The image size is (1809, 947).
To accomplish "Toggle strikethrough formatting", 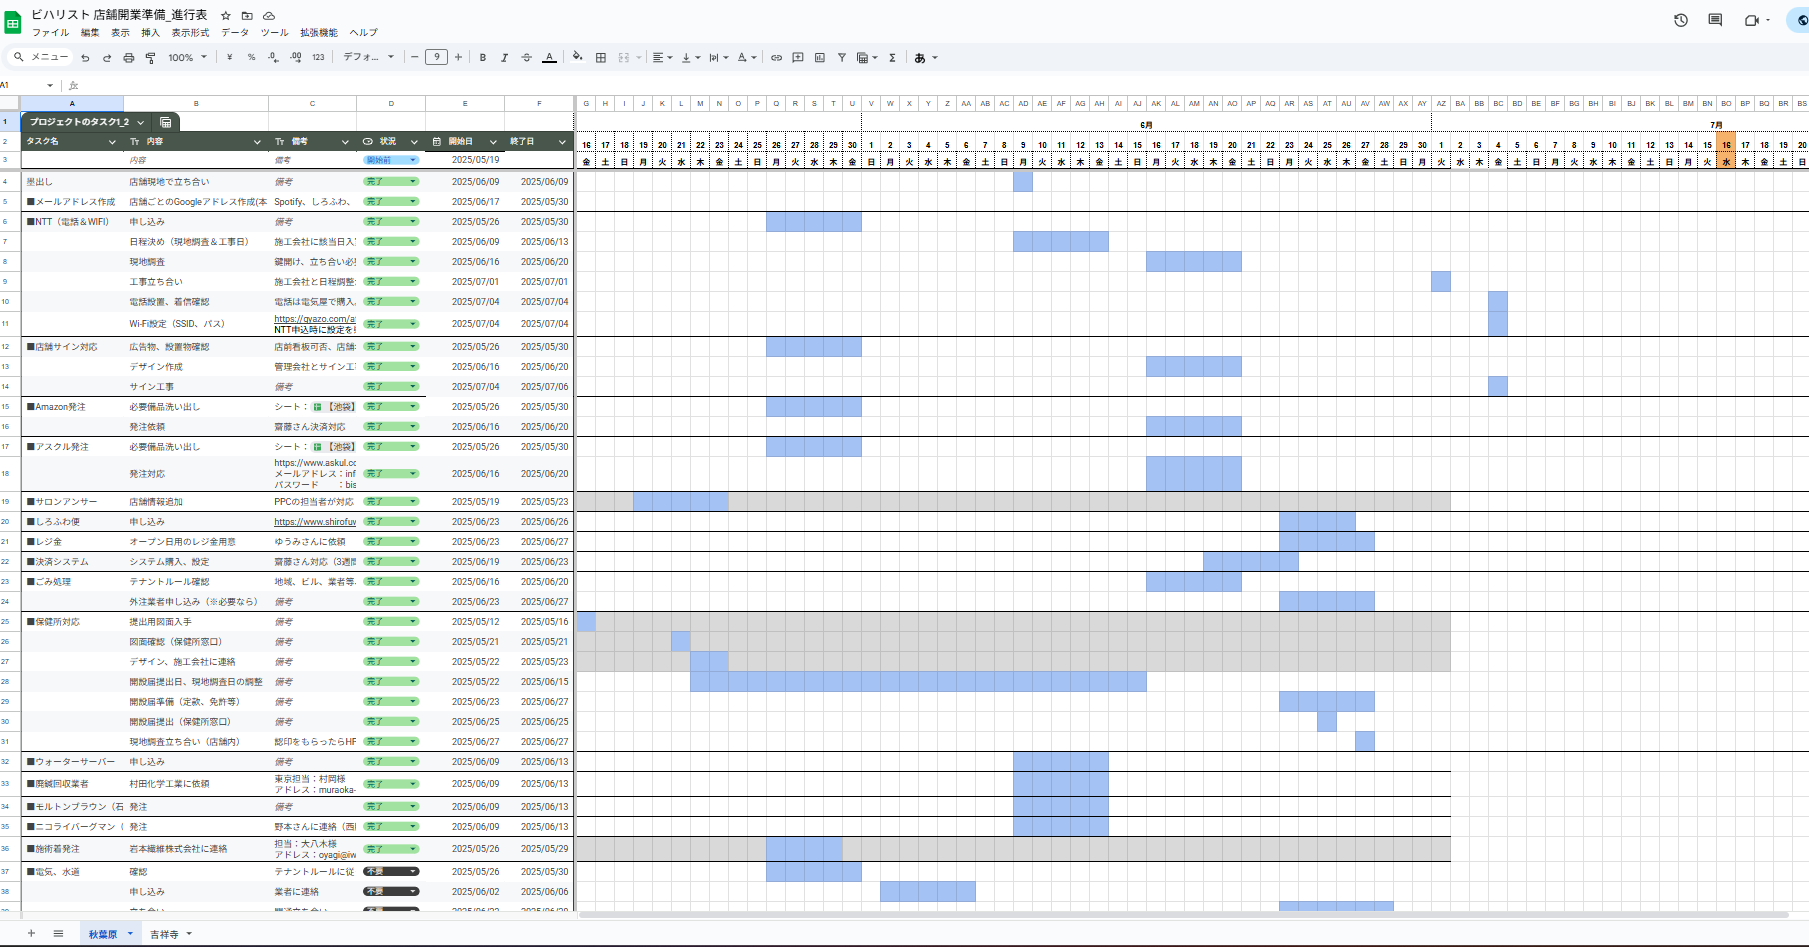I will coord(527,58).
